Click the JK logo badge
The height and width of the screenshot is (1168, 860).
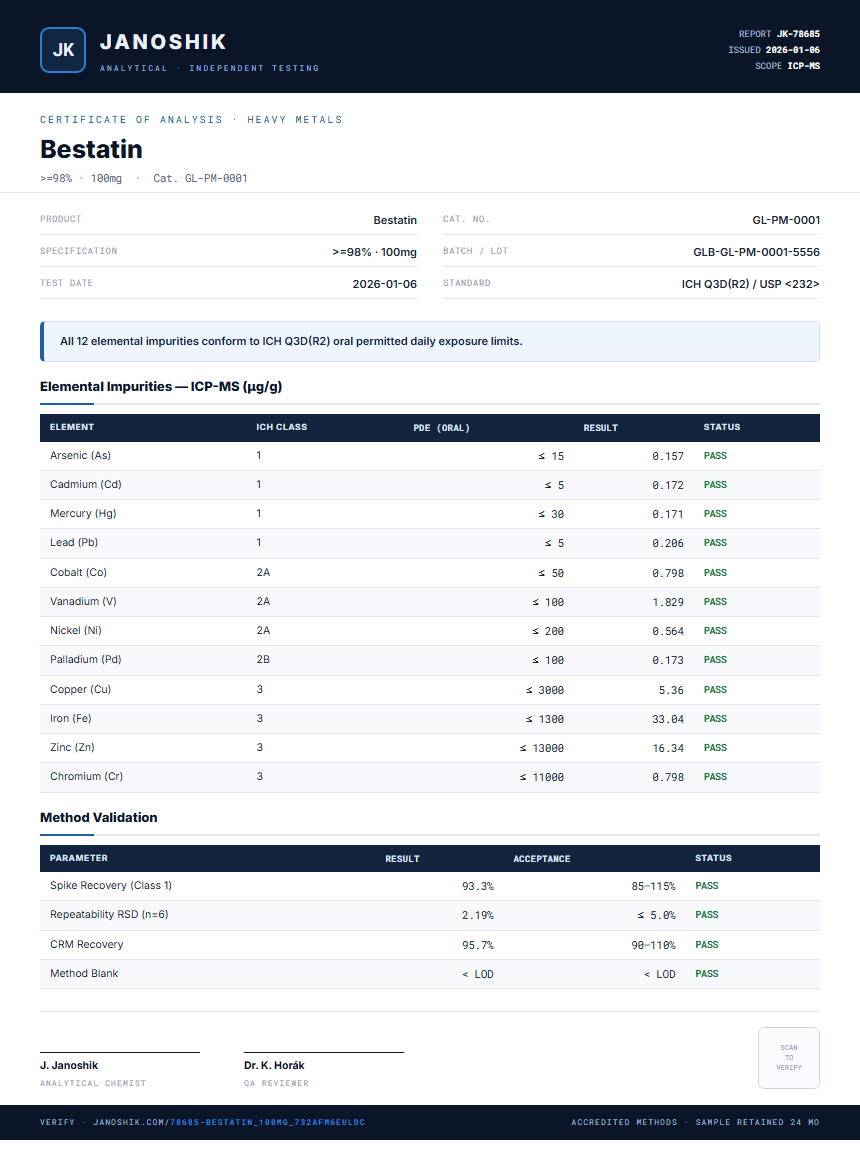coord(63,50)
